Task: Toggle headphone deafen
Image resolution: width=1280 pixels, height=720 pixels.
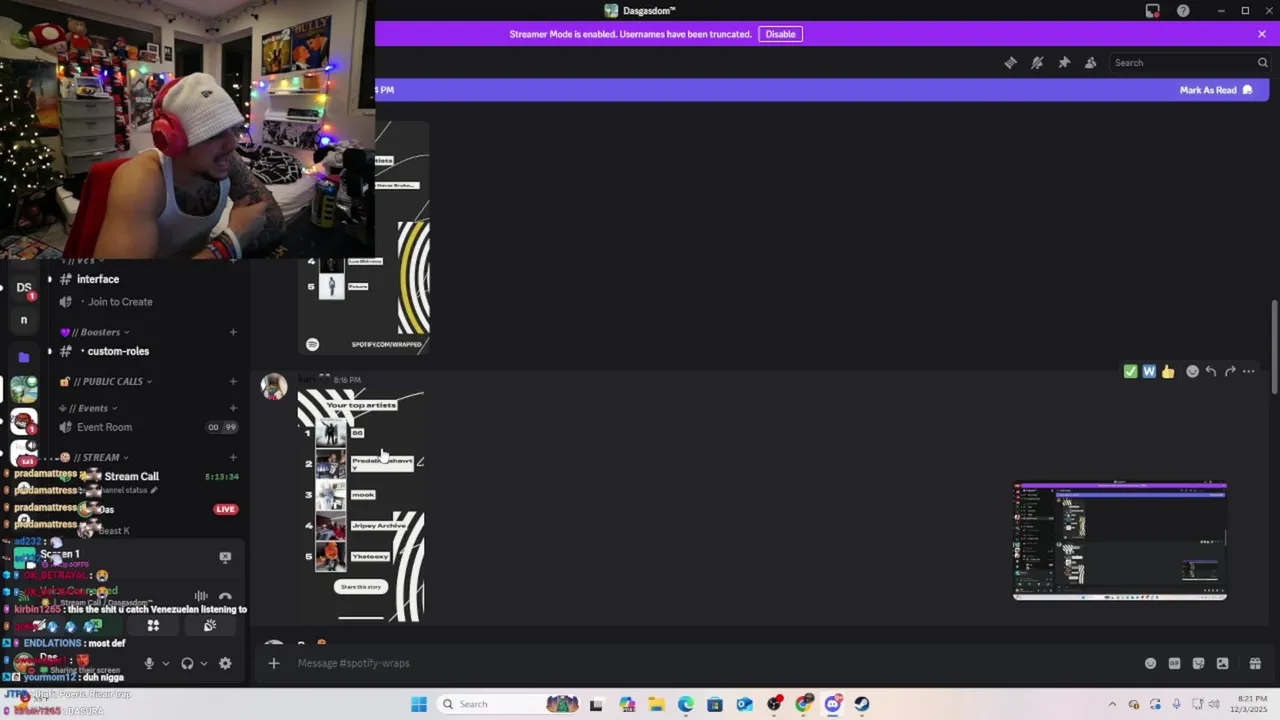Action: [x=187, y=663]
